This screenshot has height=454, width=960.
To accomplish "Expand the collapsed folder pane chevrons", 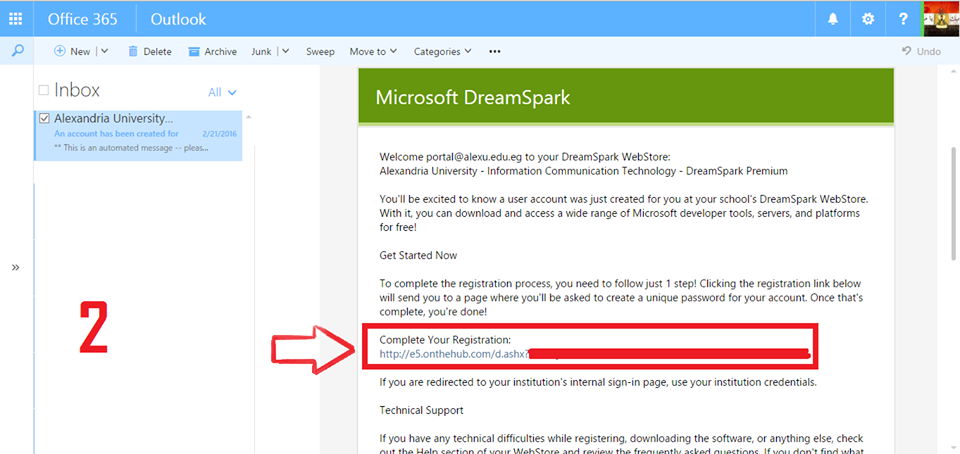I will pyautogui.click(x=15, y=267).
